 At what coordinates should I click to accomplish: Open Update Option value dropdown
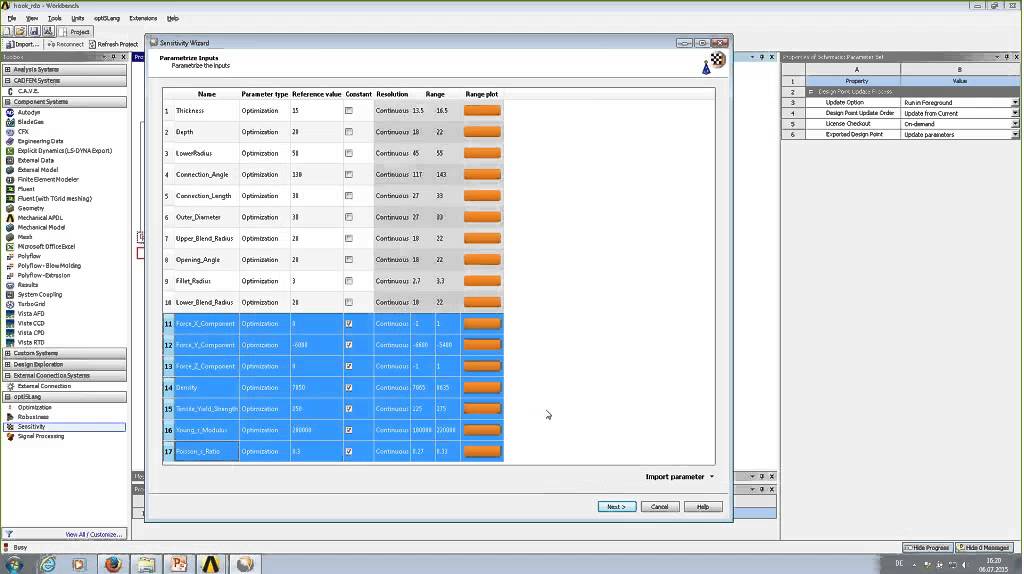click(x=1015, y=103)
